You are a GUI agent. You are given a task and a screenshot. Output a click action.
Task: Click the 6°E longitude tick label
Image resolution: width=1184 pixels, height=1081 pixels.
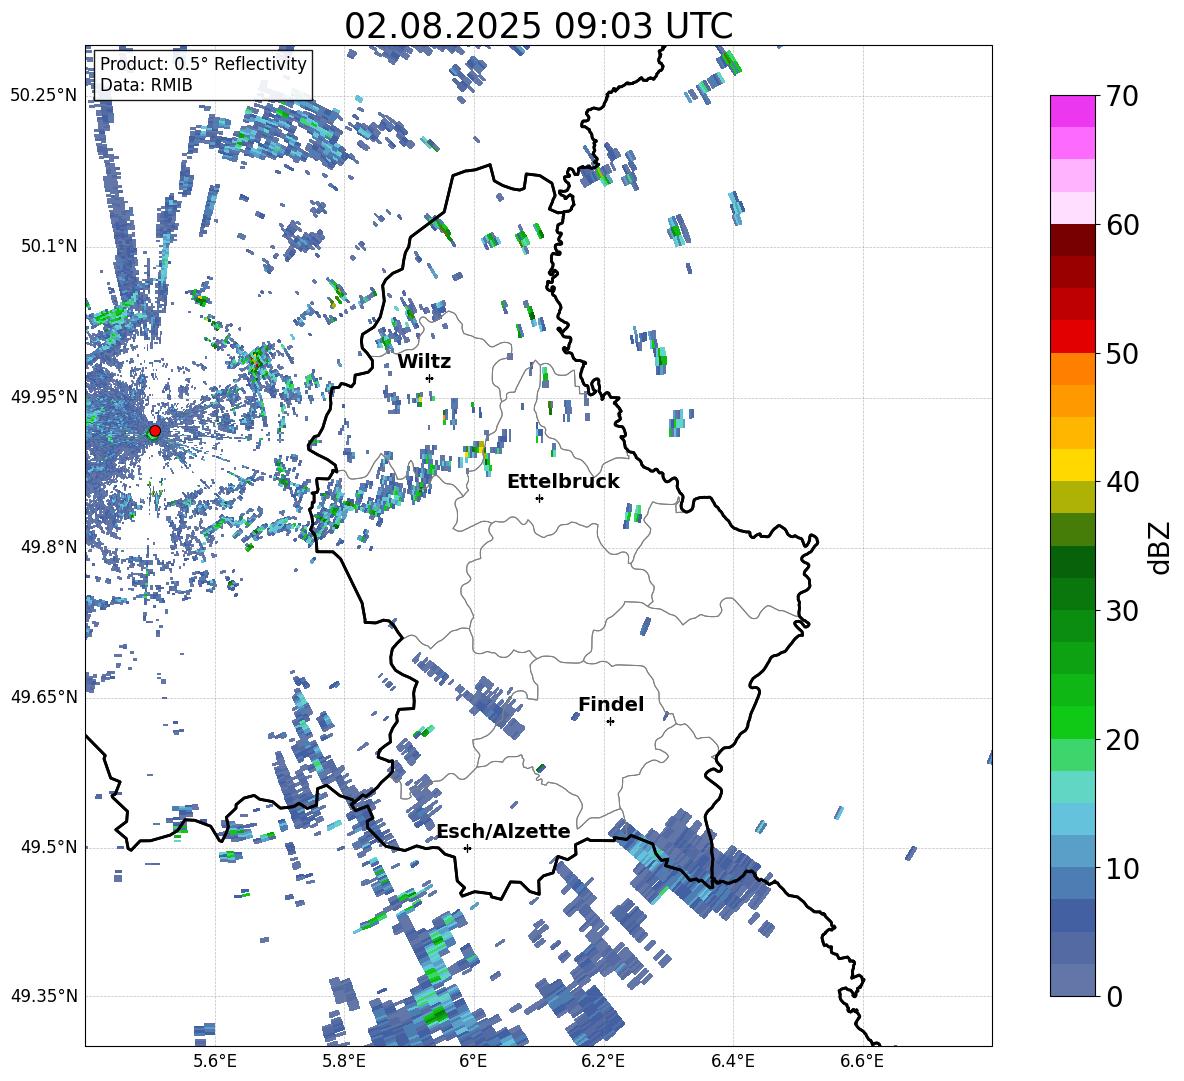pos(473,1061)
